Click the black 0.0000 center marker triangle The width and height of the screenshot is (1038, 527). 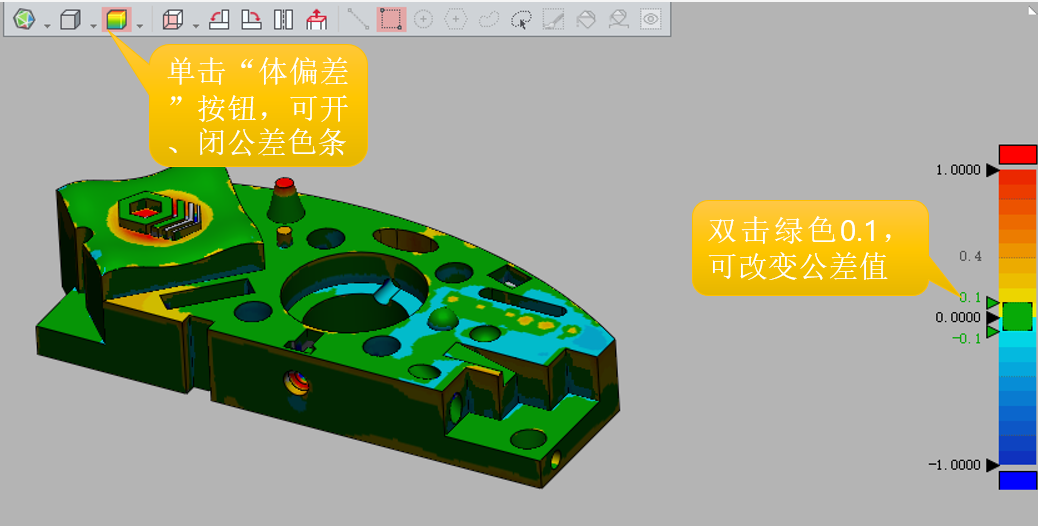[x=992, y=318]
